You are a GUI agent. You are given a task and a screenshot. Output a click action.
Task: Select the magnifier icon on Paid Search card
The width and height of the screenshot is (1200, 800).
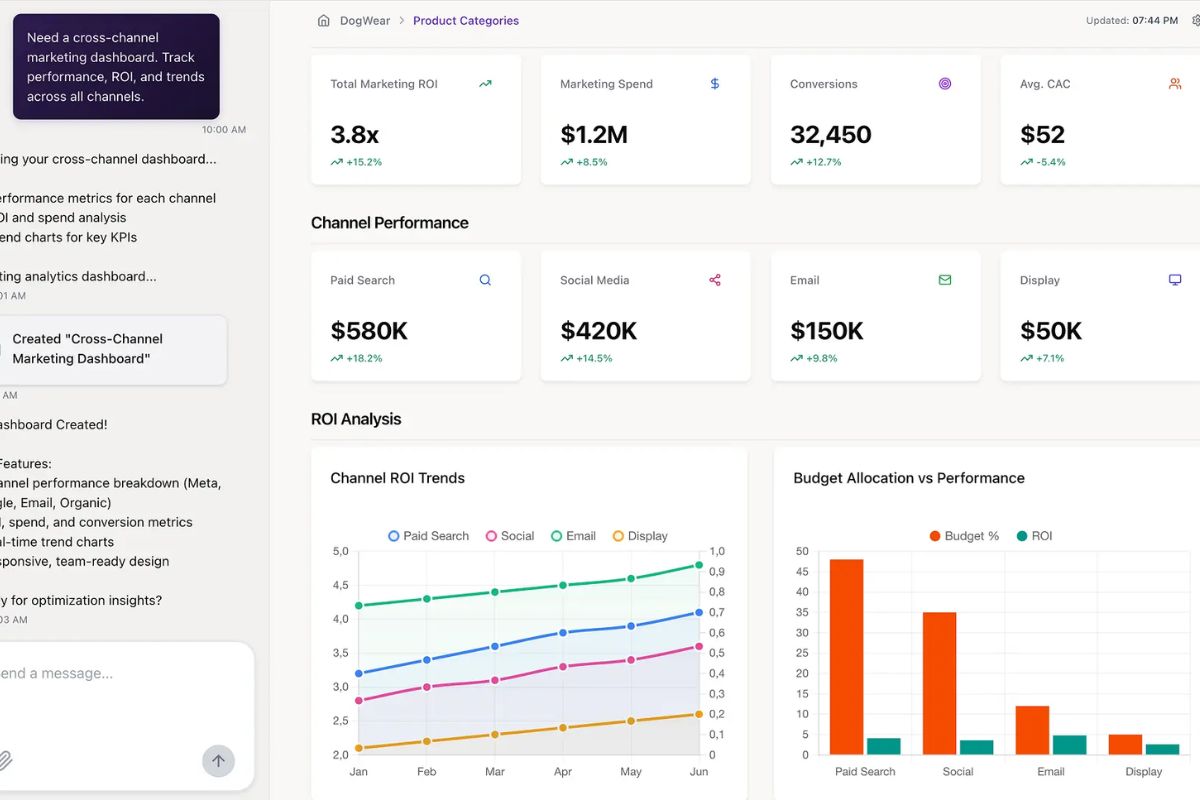485,280
